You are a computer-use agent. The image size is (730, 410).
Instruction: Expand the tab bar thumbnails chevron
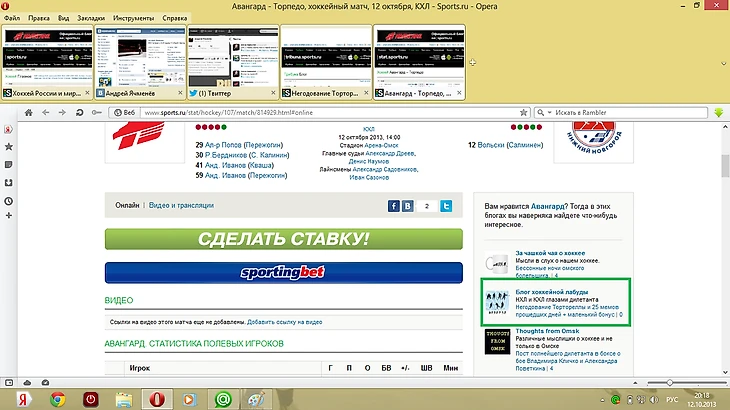click(x=723, y=64)
